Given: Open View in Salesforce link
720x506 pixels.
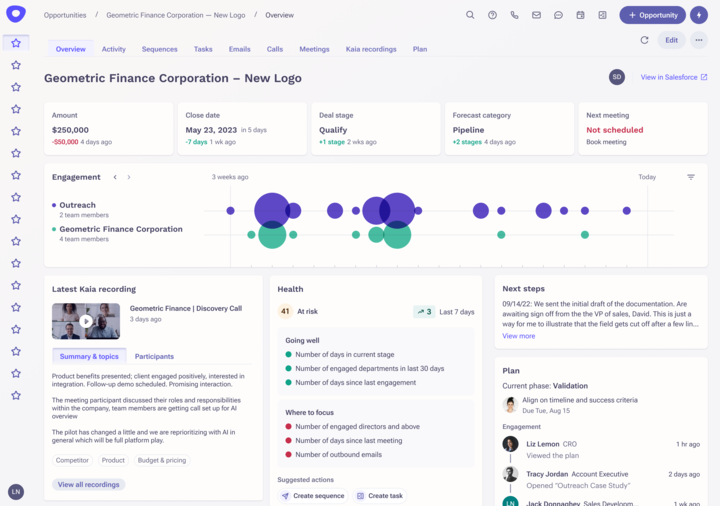Looking at the screenshot, I should (674, 77).
